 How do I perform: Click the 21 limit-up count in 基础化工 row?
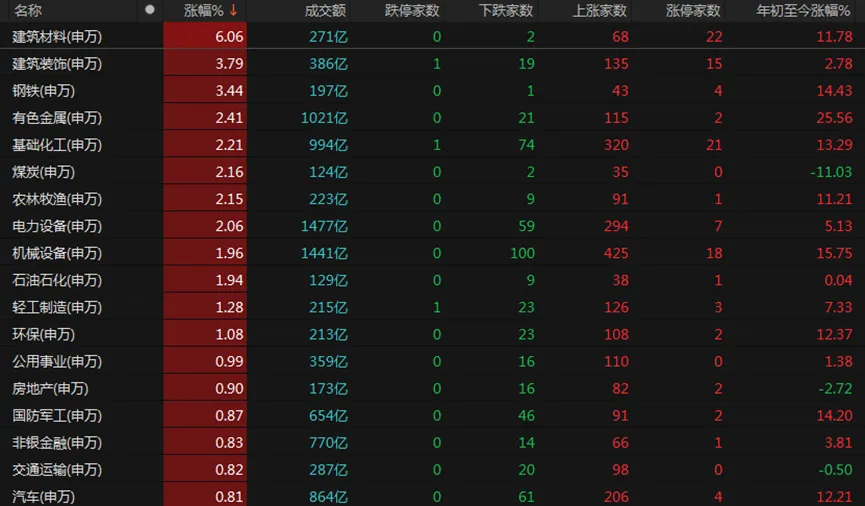pos(714,145)
